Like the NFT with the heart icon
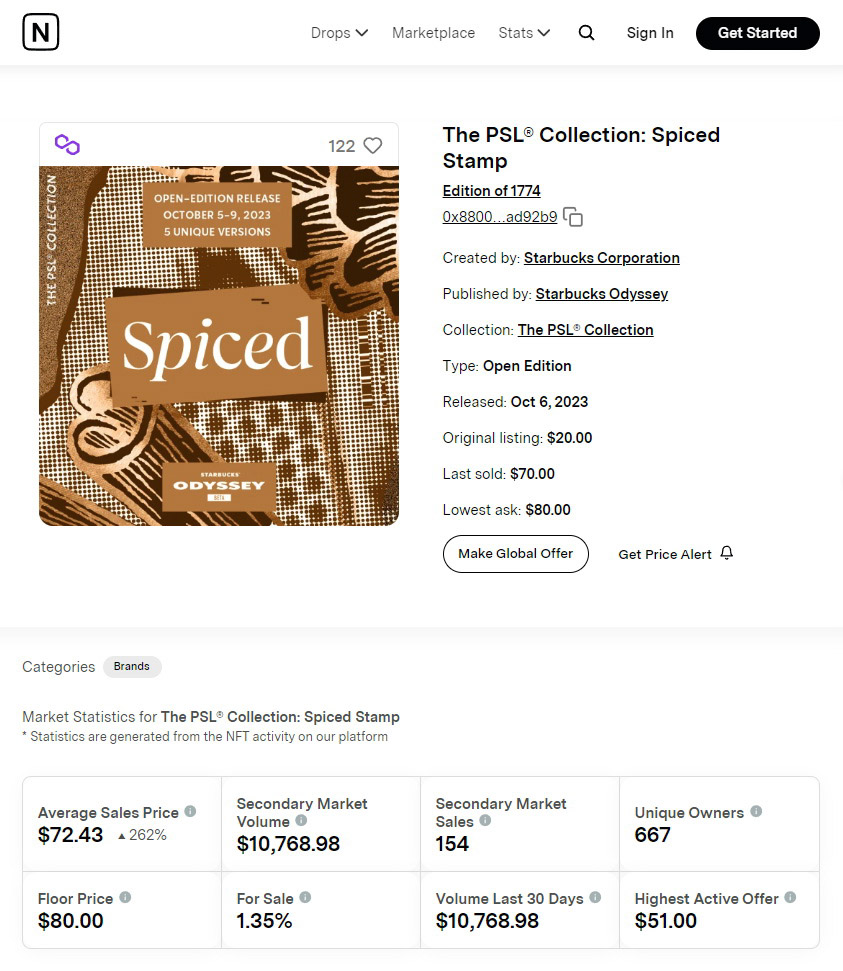 pyautogui.click(x=372, y=146)
